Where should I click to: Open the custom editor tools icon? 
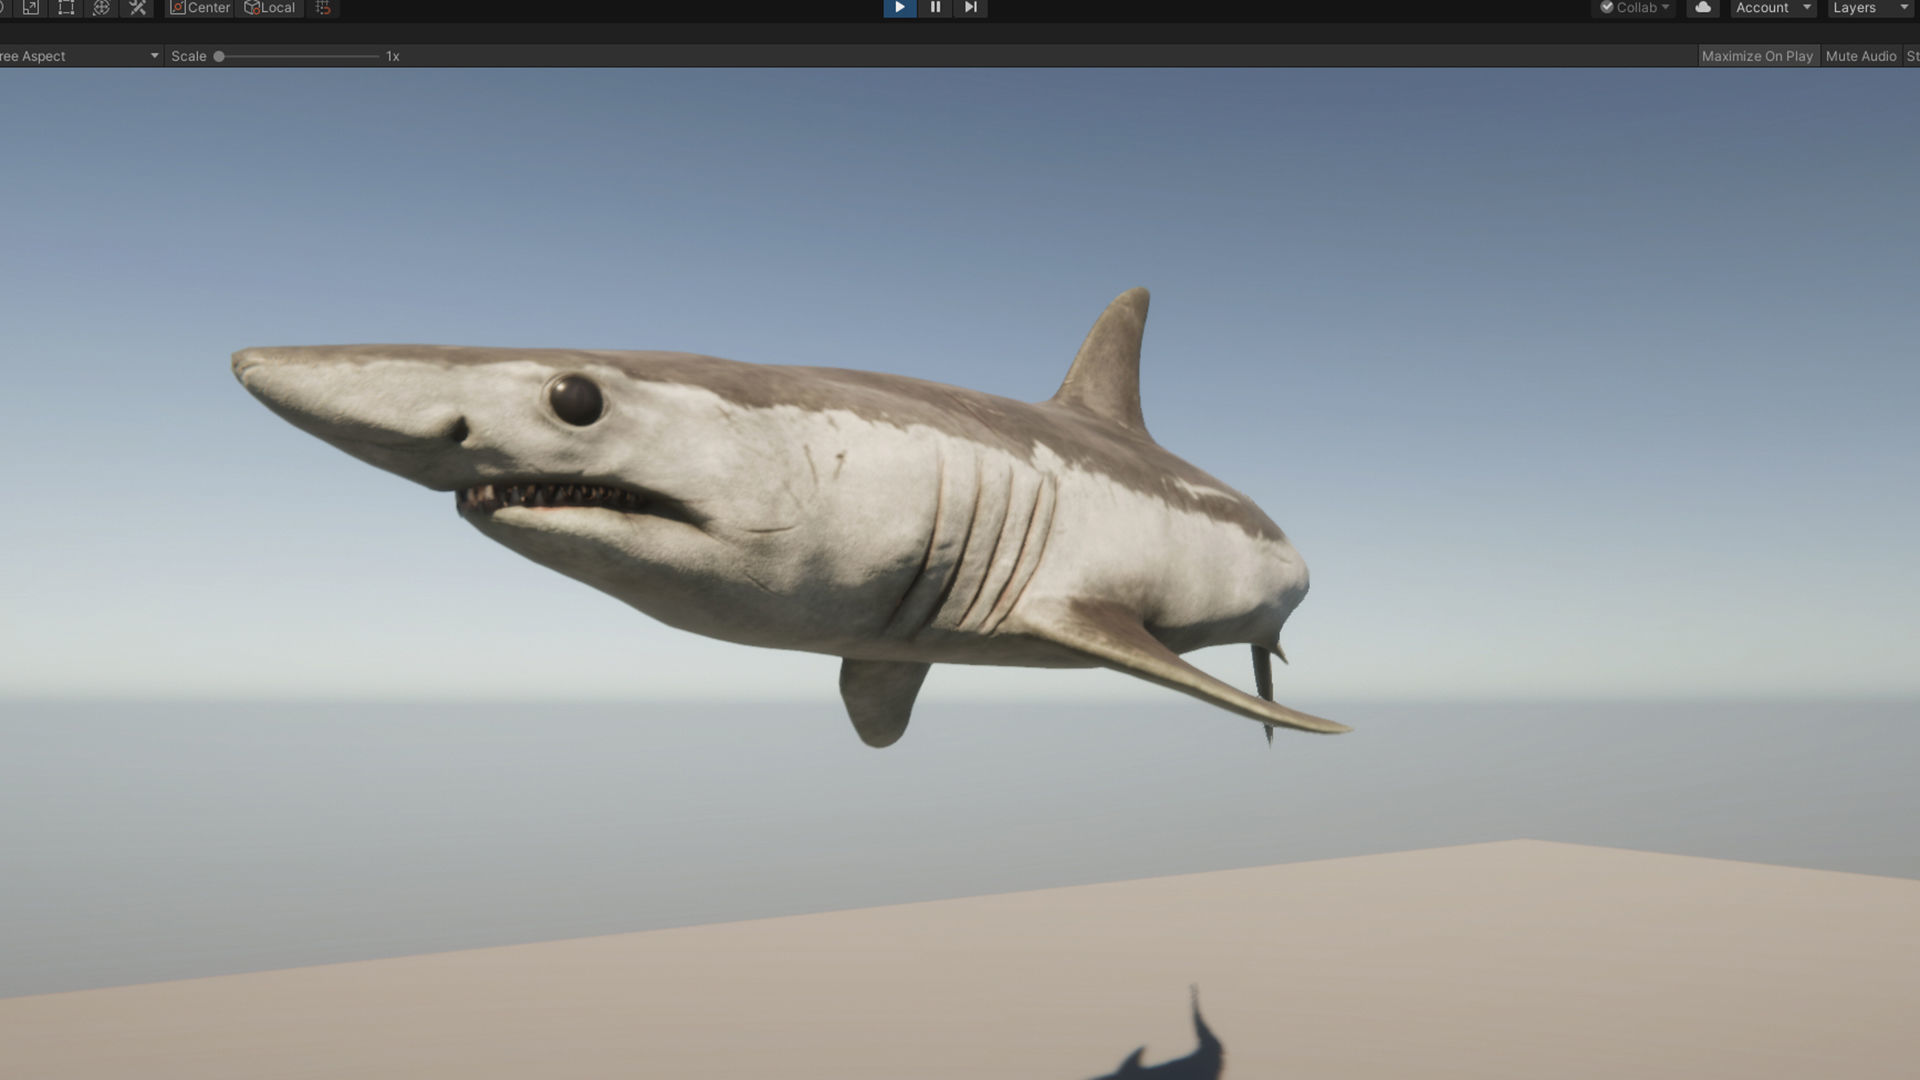138,7
